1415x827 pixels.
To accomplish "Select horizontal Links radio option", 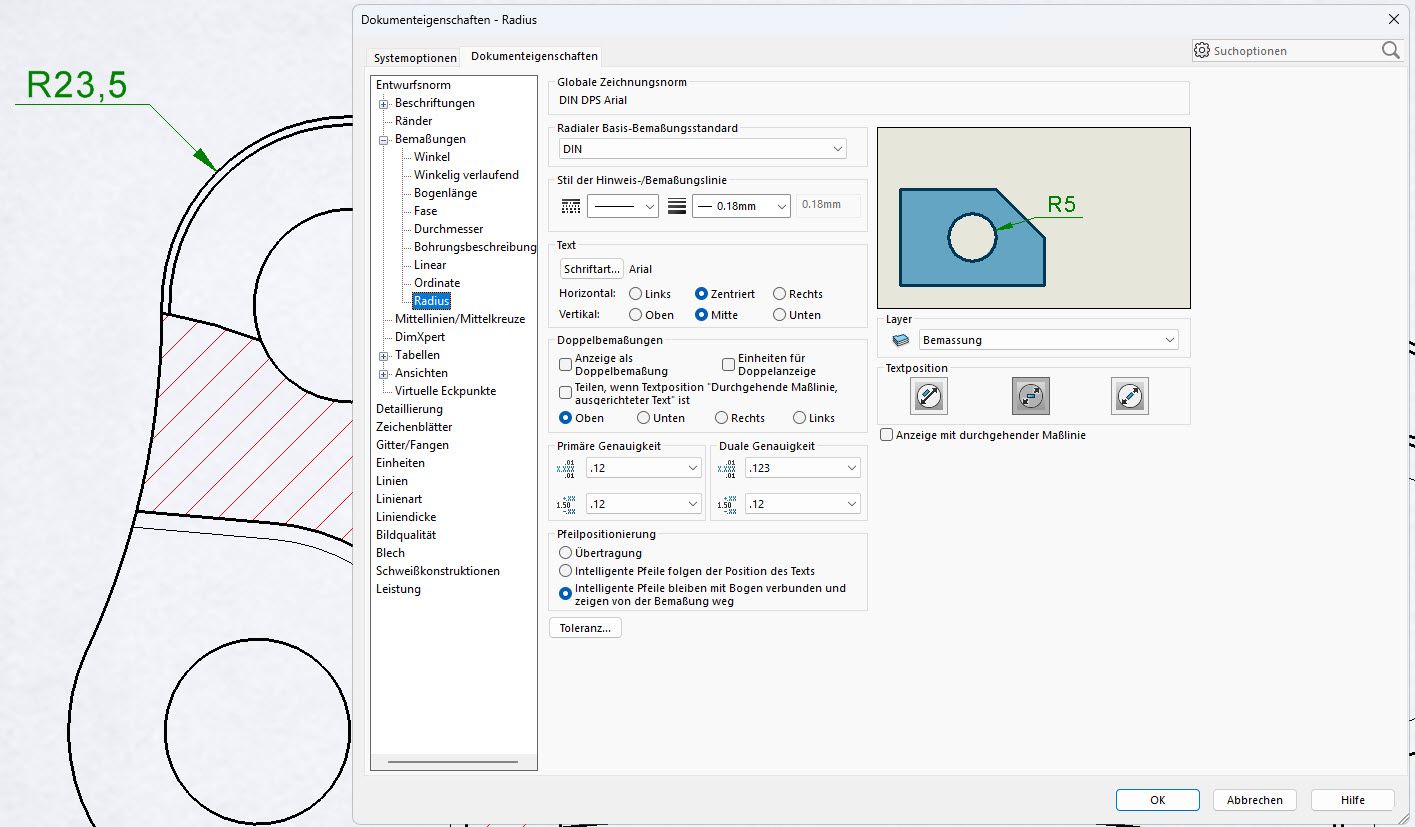I will pyautogui.click(x=636, y=294).
